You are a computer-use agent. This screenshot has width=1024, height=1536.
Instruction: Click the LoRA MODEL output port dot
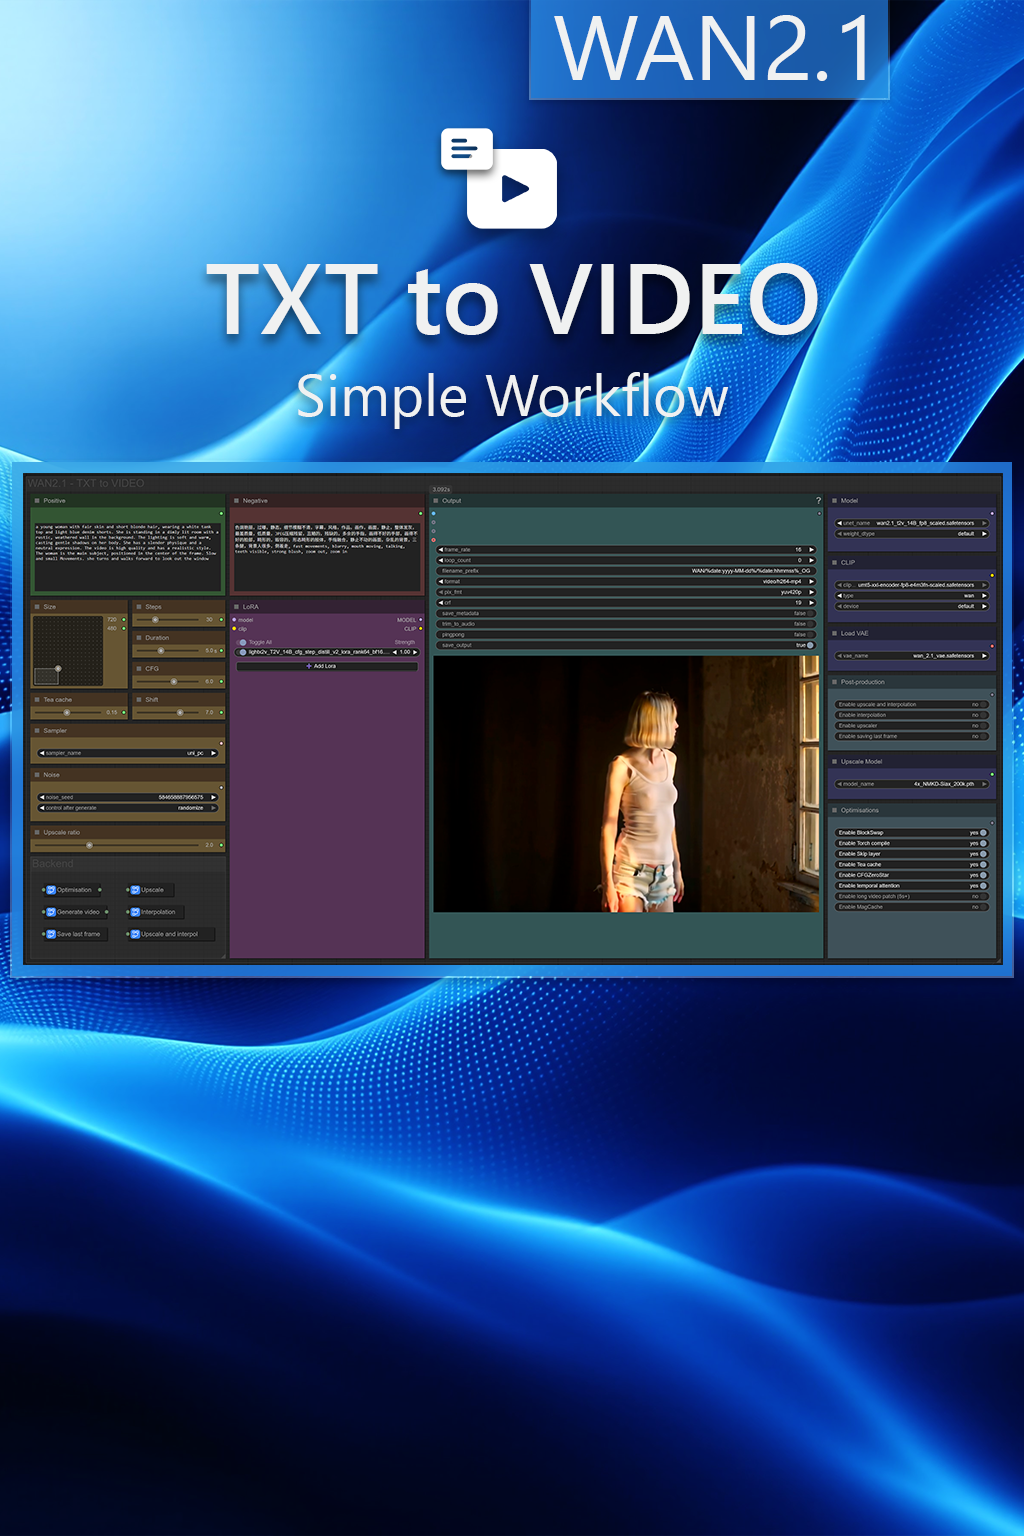pos(421,620)
